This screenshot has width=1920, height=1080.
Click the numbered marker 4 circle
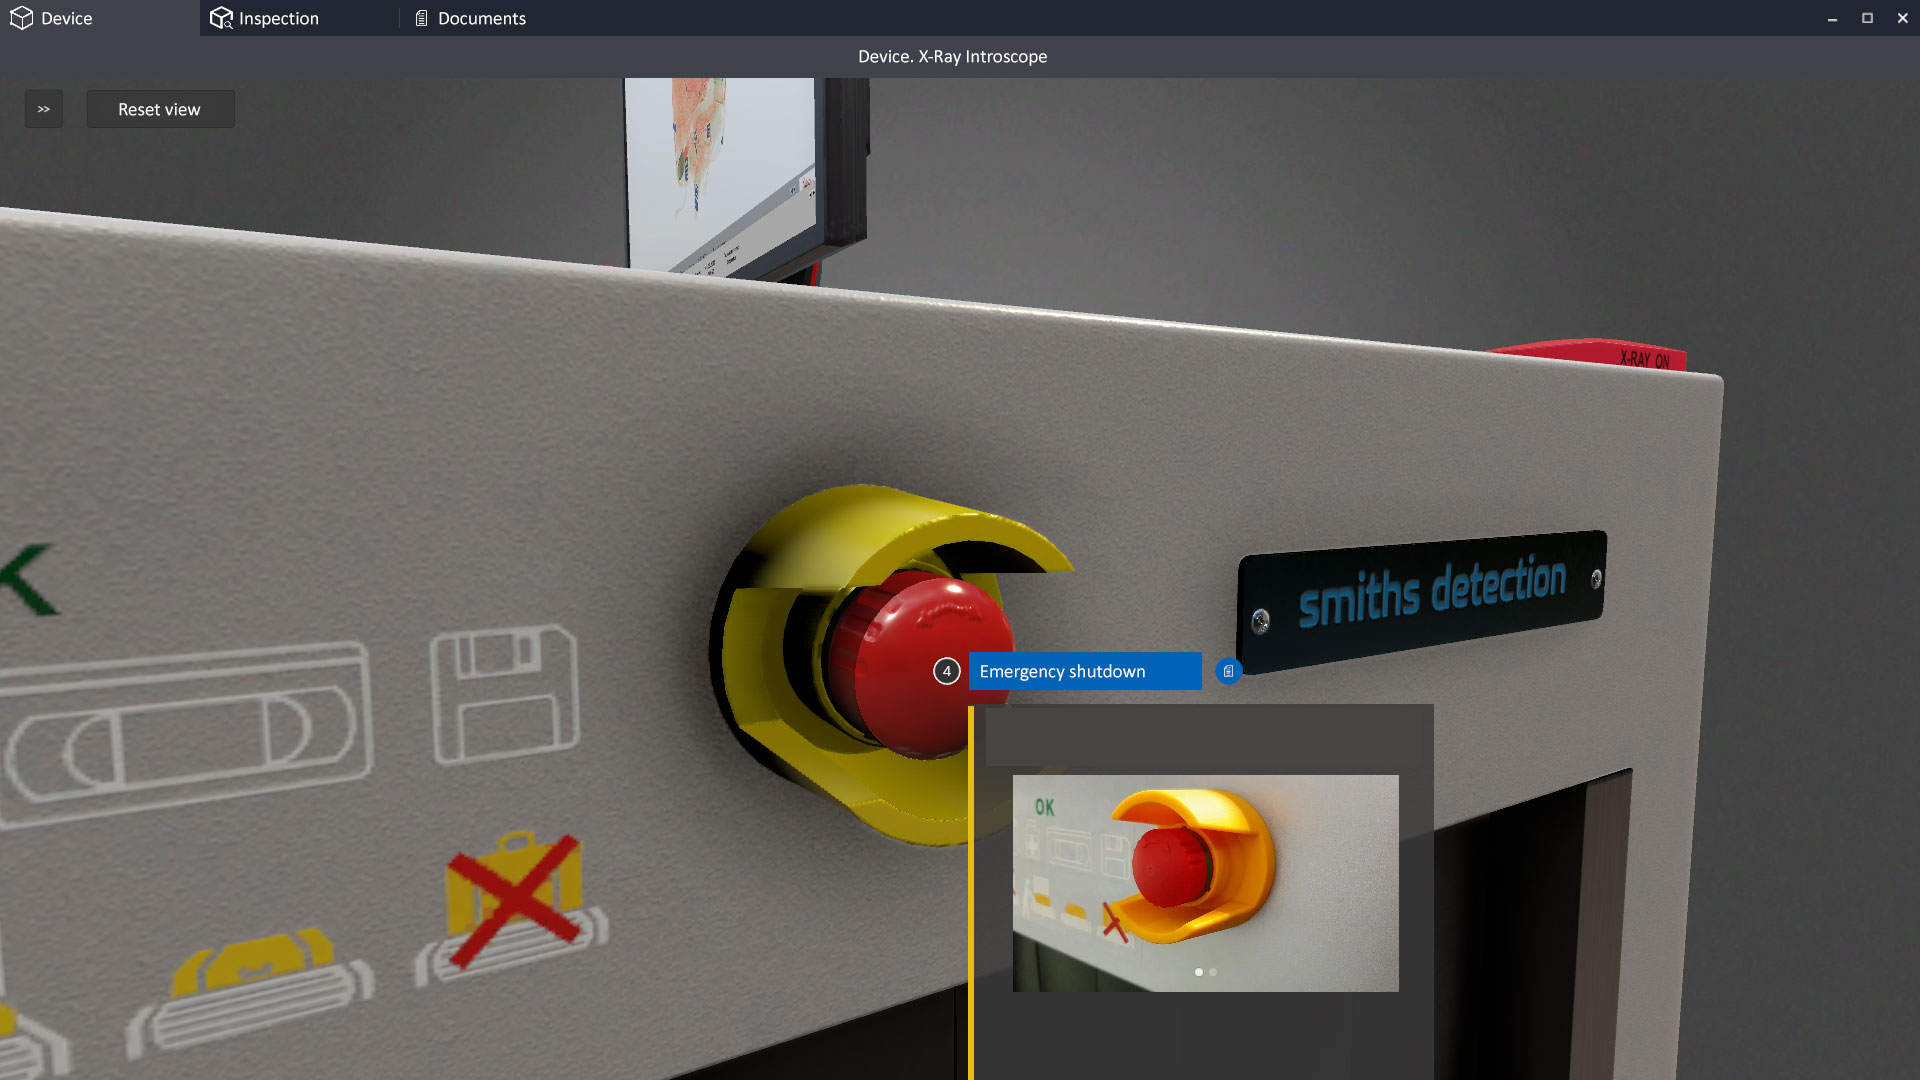946,671
